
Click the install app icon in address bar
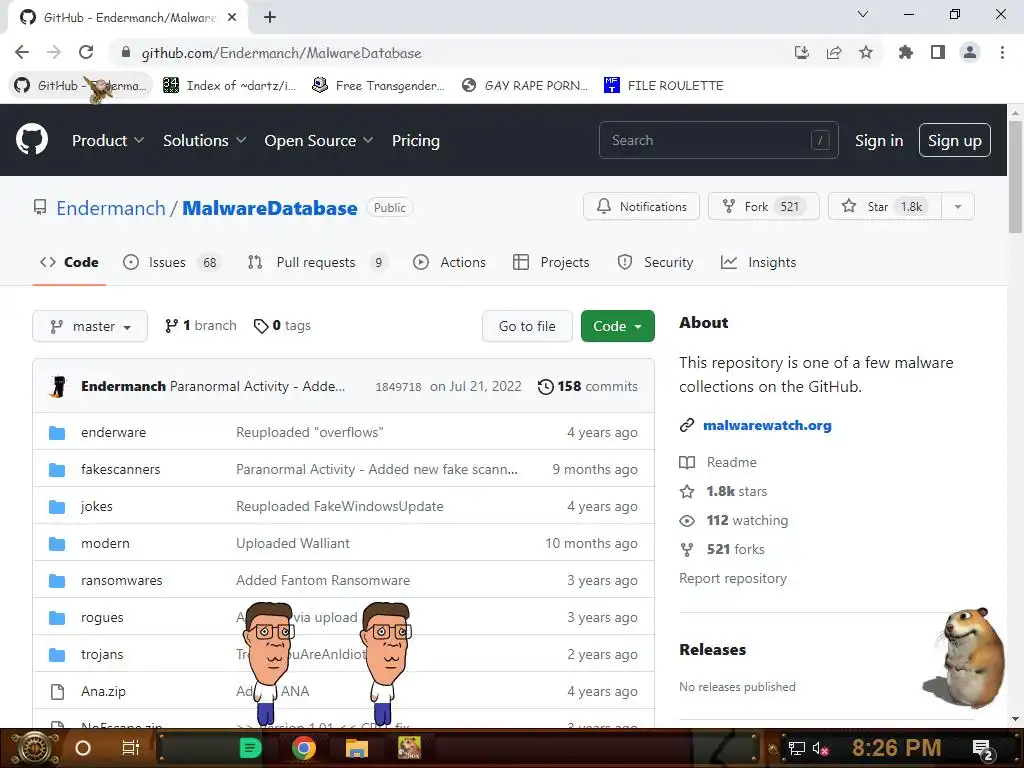801,52
